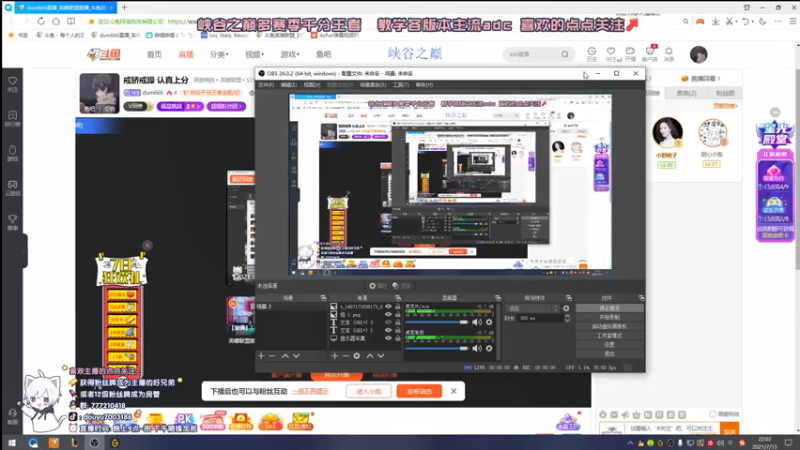Increase transition duration with the up stepper
The image size is (800, 450).
pyautogui.click(x=567, y=316)
